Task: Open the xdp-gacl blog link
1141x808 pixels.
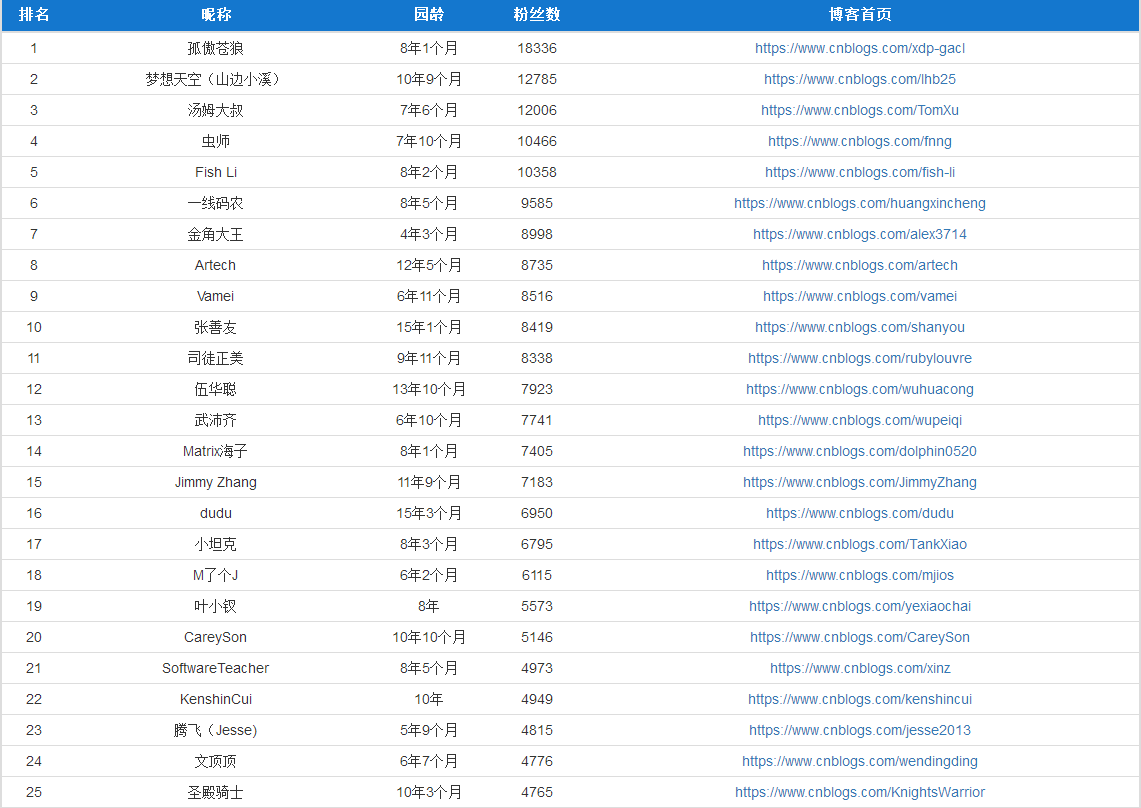Action: pyautogui.click(x=859, y=48)
